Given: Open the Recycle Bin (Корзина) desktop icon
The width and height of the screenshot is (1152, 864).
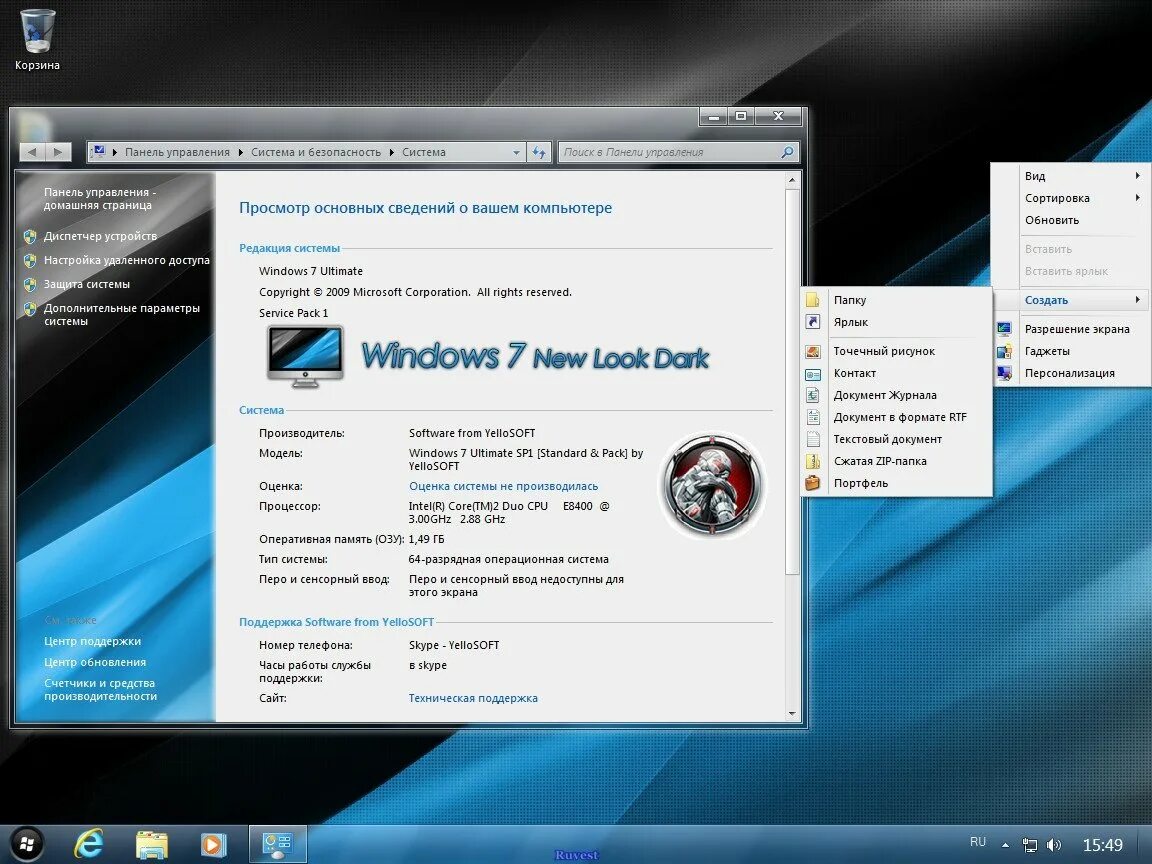Looking at the screenshot, I should click(37, 40).
